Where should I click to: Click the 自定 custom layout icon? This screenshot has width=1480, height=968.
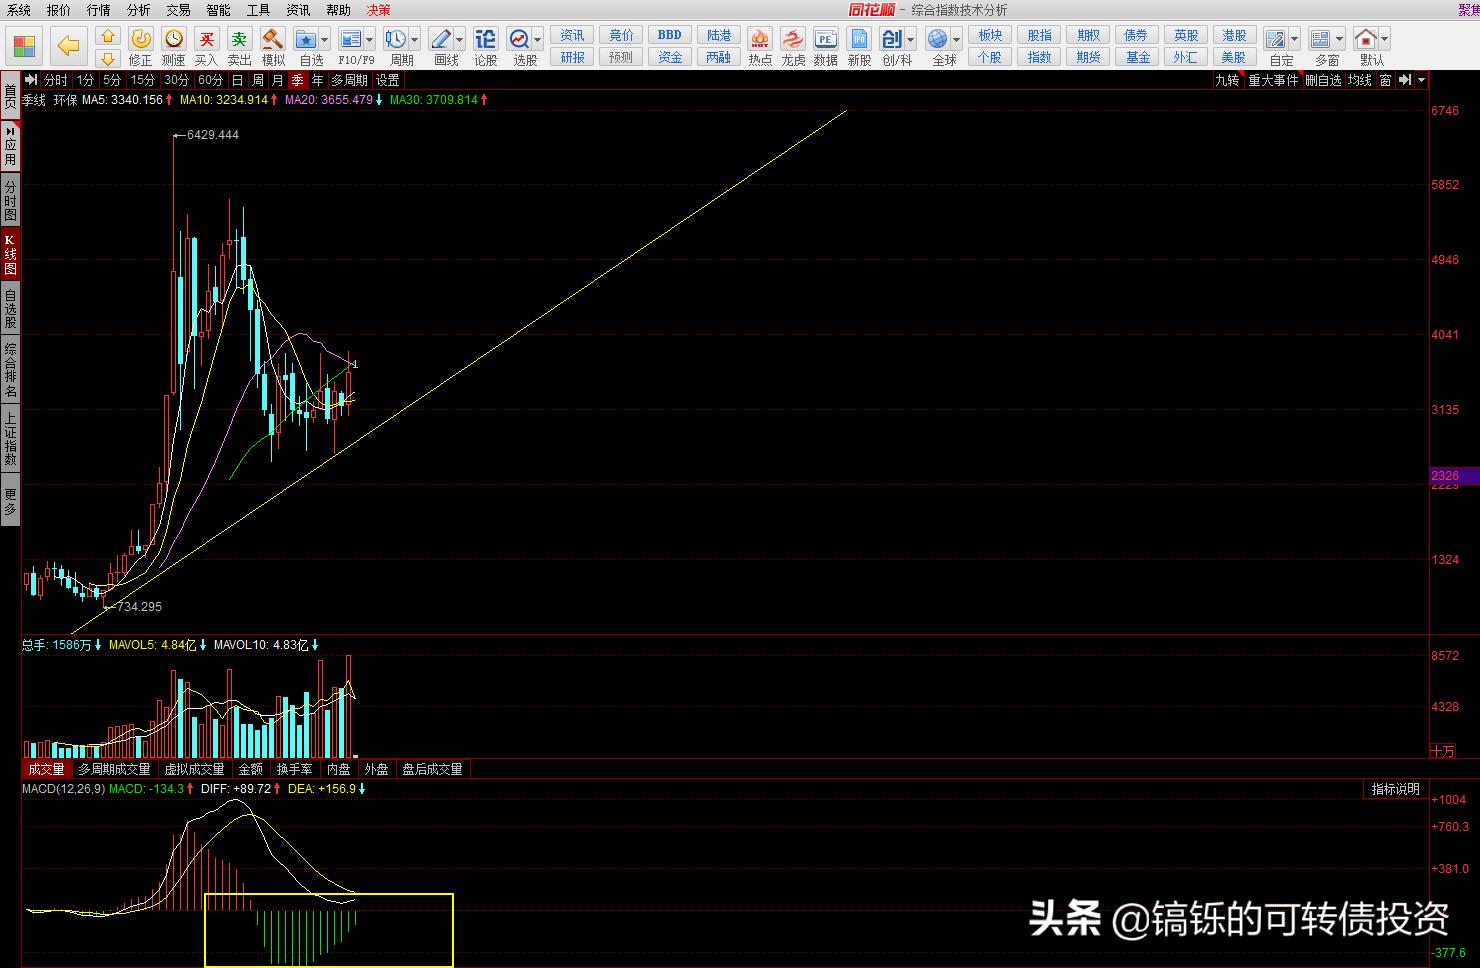1276,39
